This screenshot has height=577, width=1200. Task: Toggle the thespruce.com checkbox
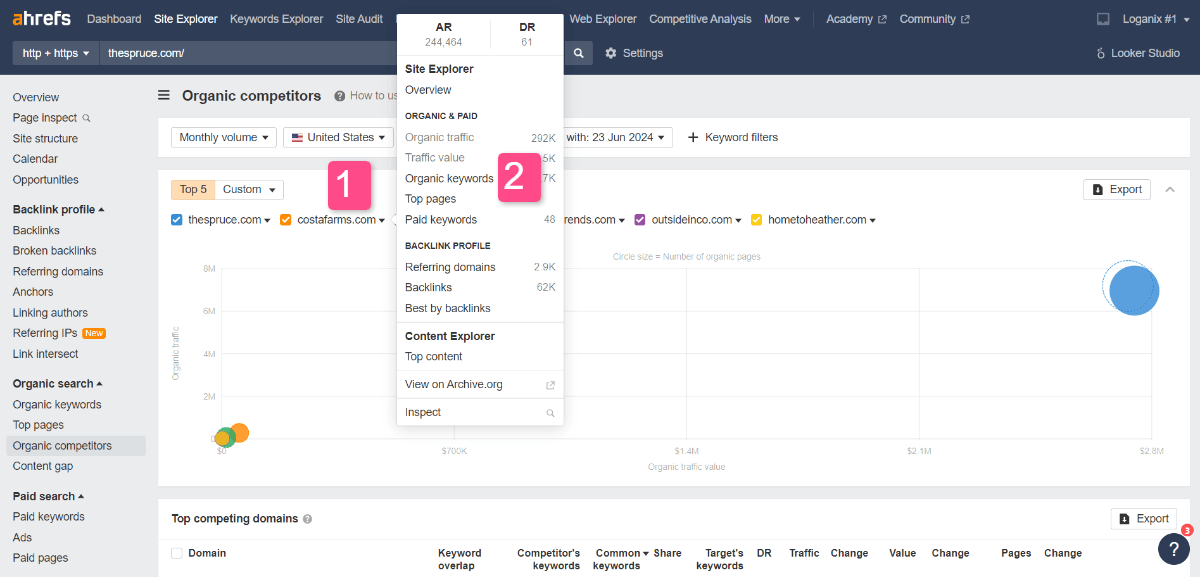(177, 220)
